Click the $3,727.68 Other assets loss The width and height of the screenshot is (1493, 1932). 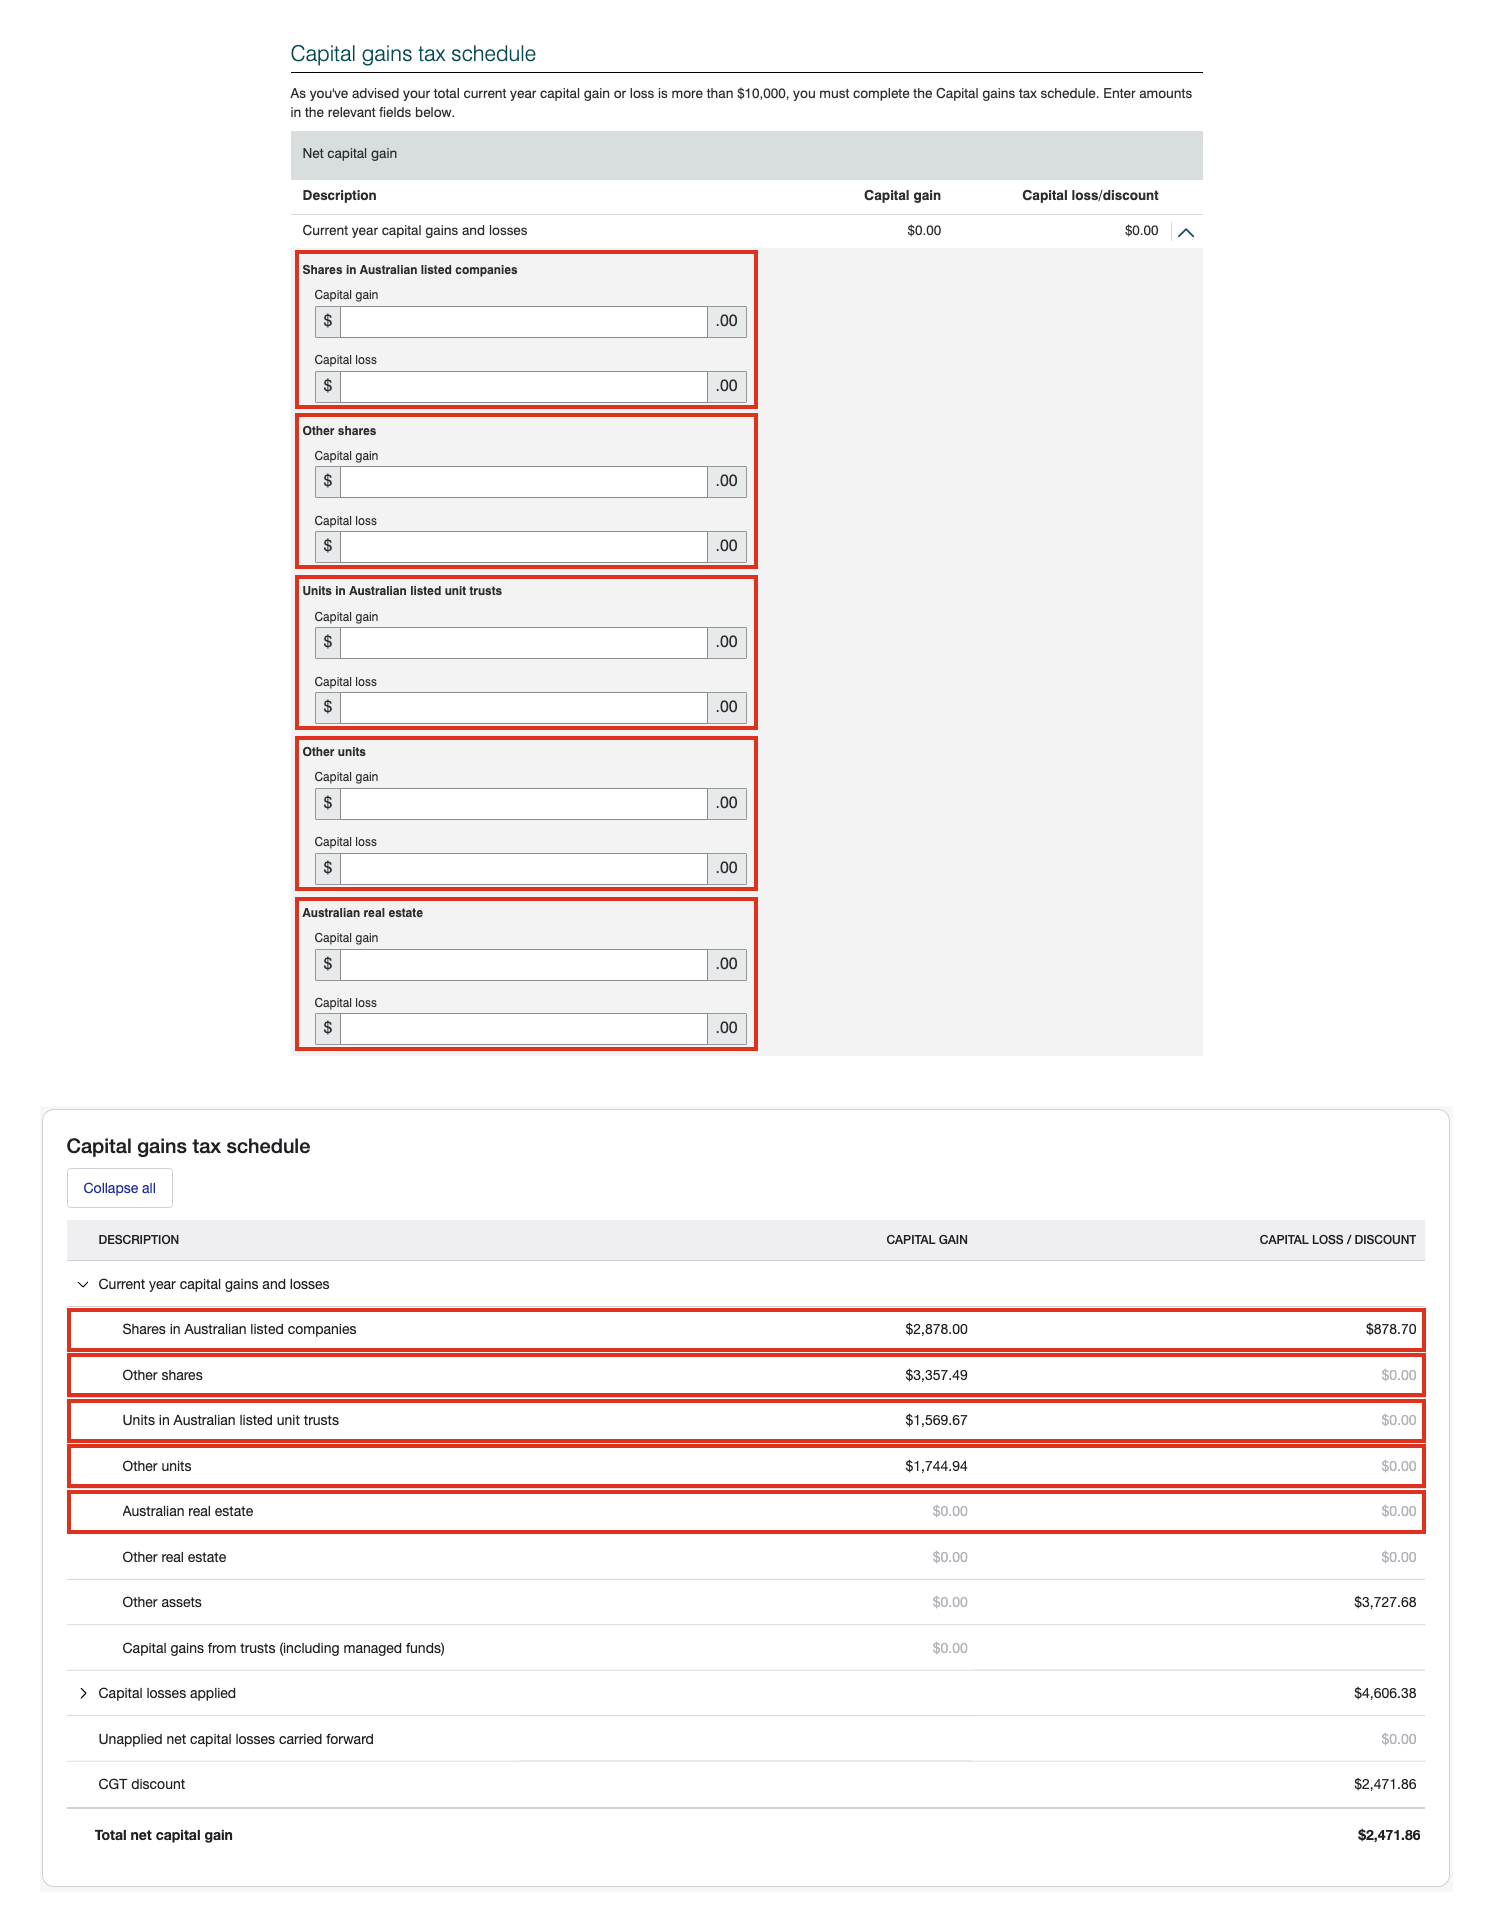(1385, 1602)
